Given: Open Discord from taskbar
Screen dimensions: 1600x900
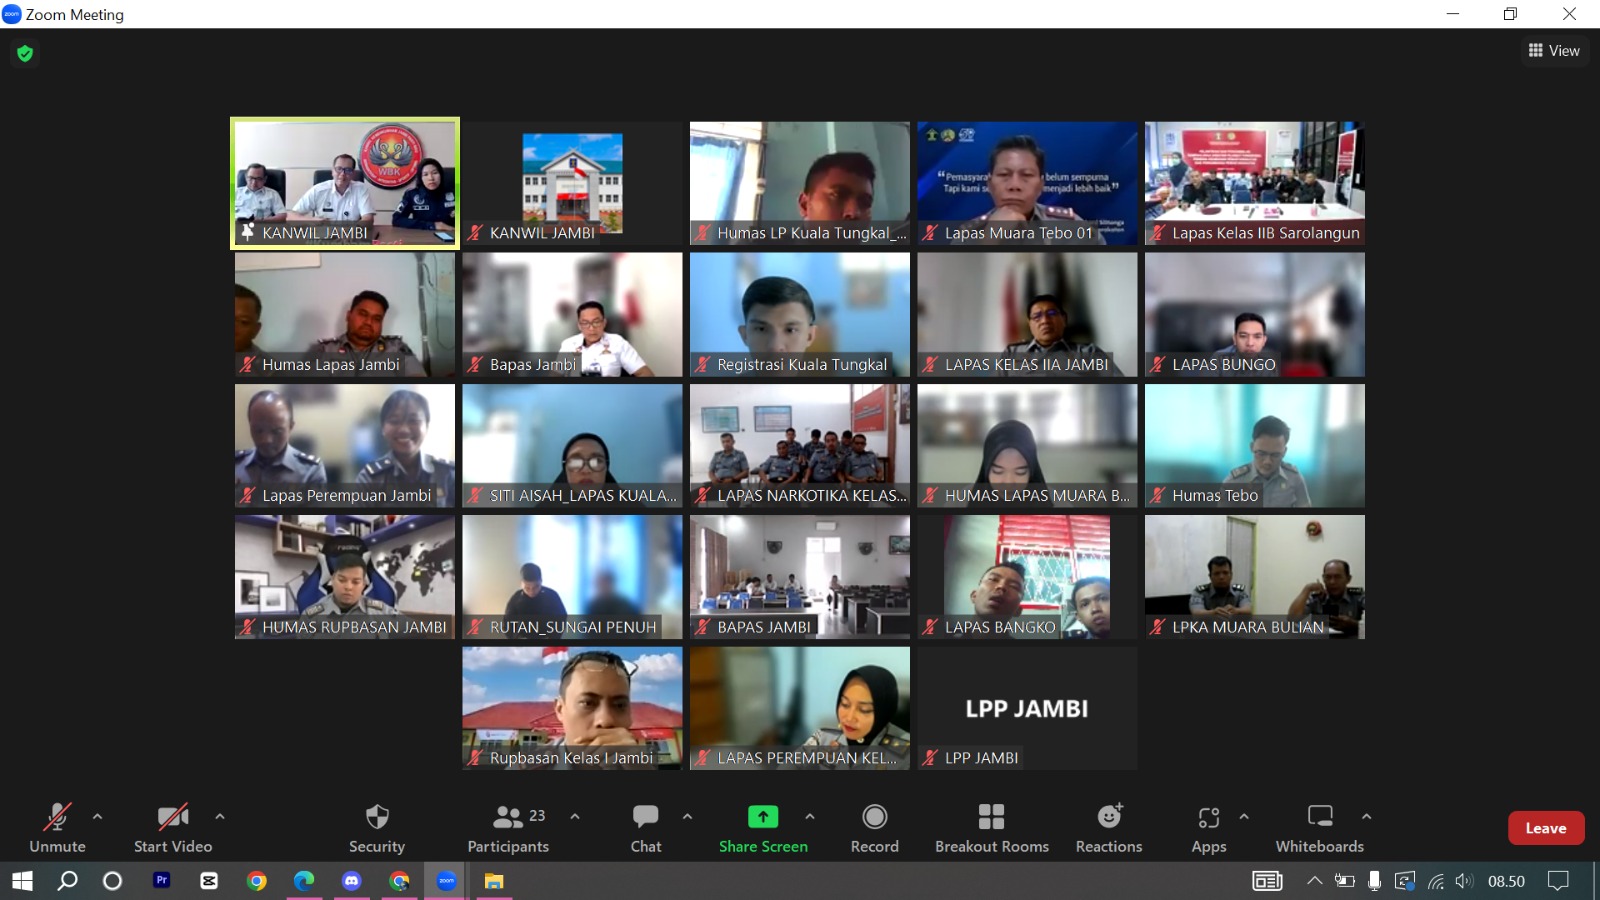Looking at the screenshot, I should [x=352, y=881].
